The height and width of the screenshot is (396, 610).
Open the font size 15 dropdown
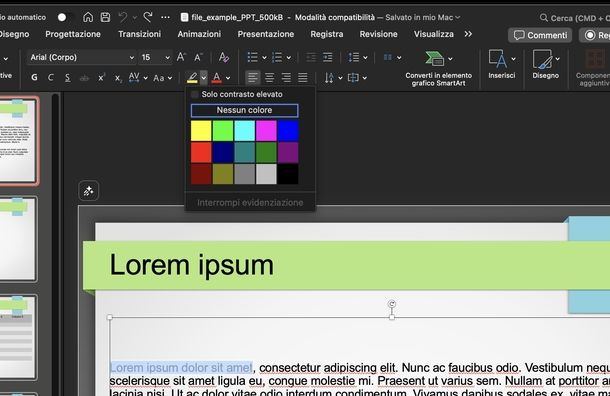point(167,58)
